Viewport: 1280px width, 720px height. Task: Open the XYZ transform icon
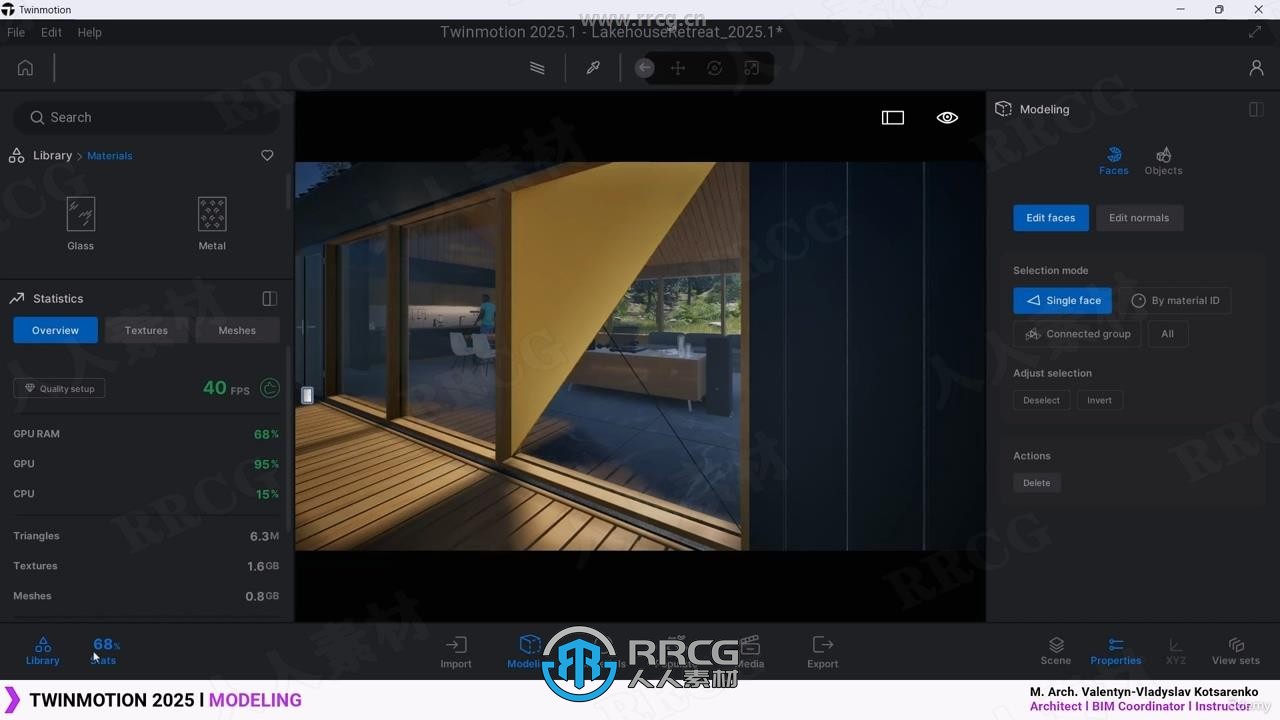[1176, 651]
